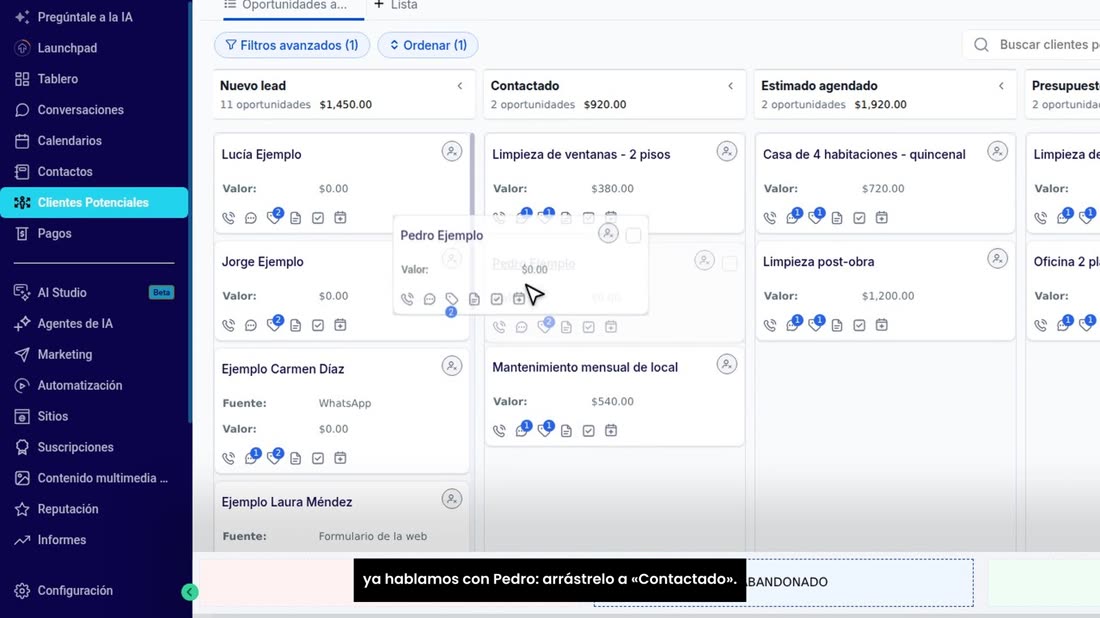
Task: Click the tasks checkmark on Mantenimiento mensual card
Action: point(589,431)
